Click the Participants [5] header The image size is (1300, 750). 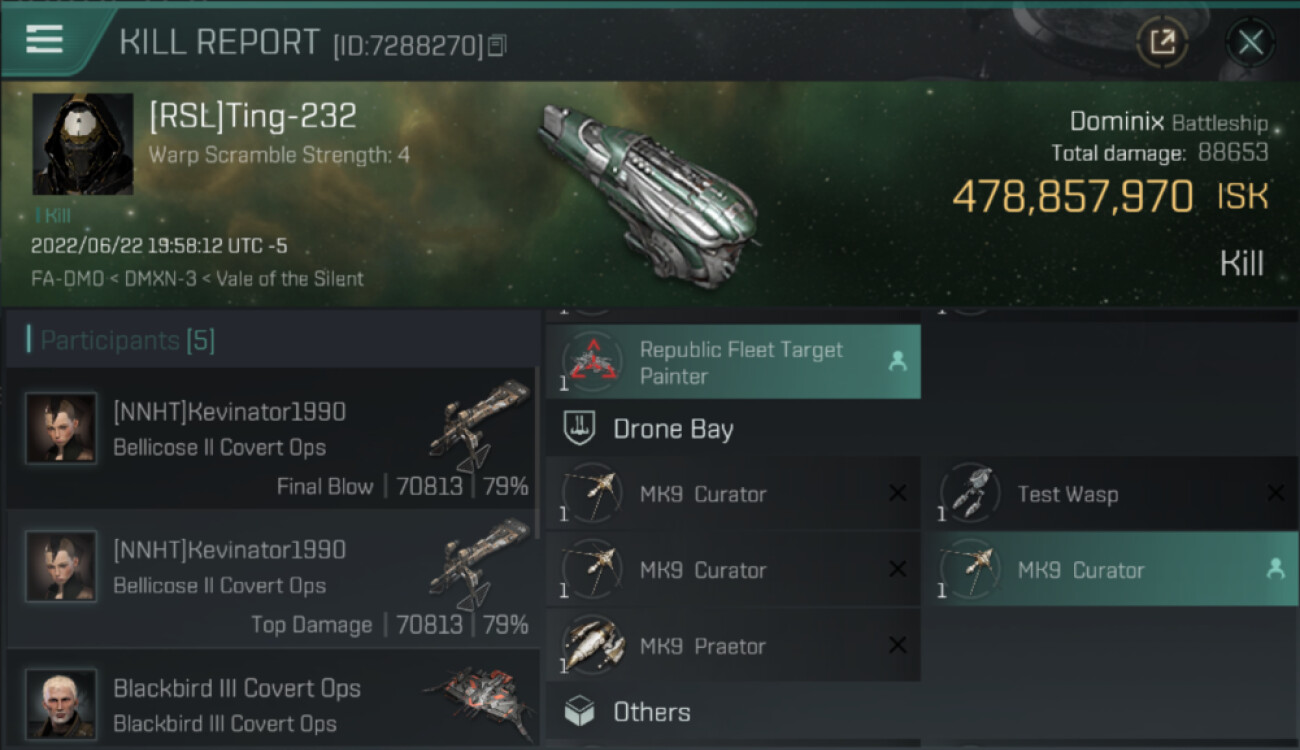point(121,341)
